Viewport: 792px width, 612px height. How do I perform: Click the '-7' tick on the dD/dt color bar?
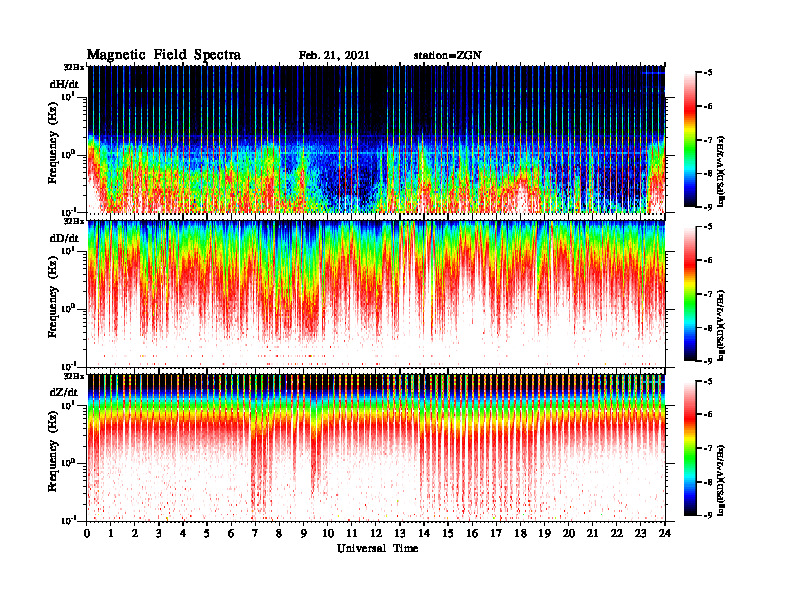(708, 294)
